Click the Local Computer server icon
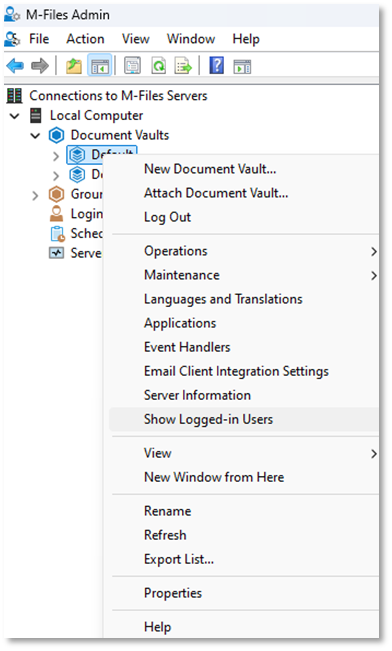 click(x=36, y=115)
